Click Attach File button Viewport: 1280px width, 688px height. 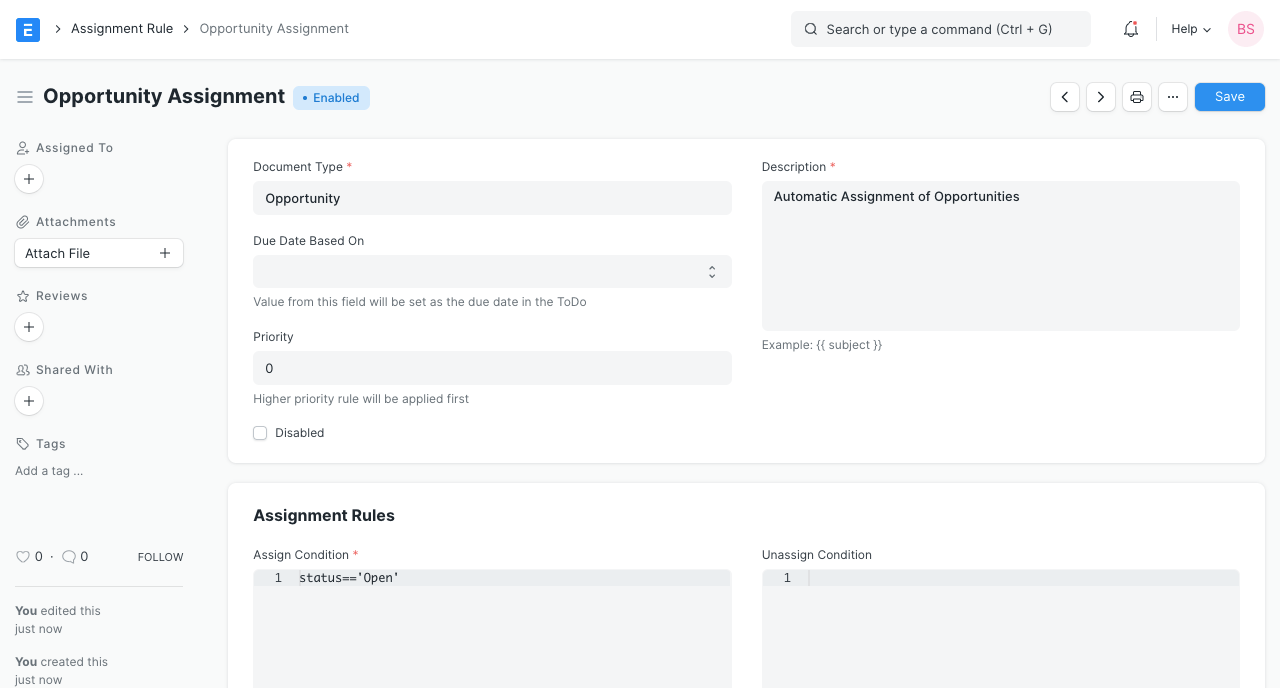98,253
